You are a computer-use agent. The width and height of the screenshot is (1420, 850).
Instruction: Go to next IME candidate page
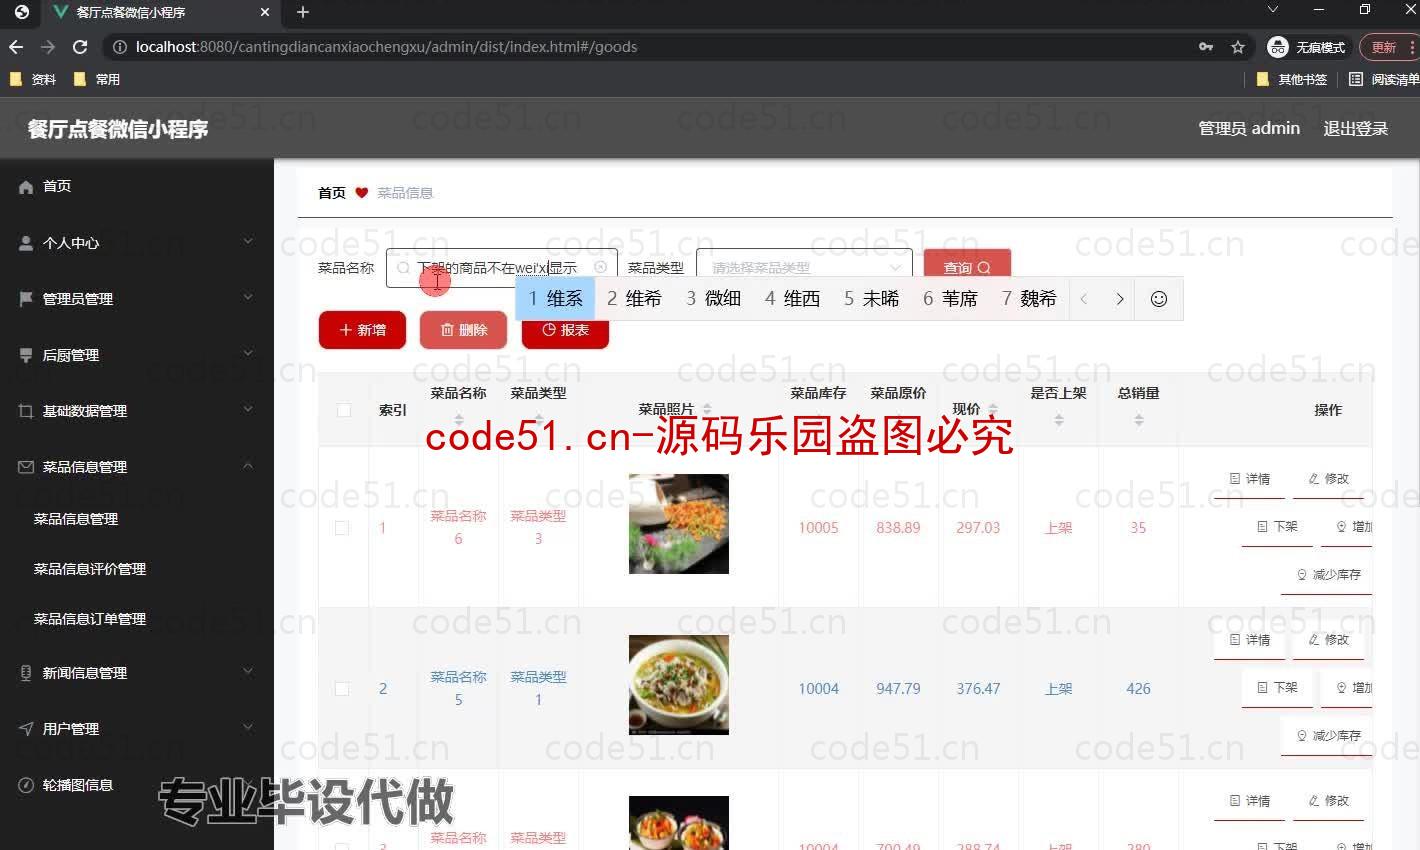click(x=1120, y=298)
